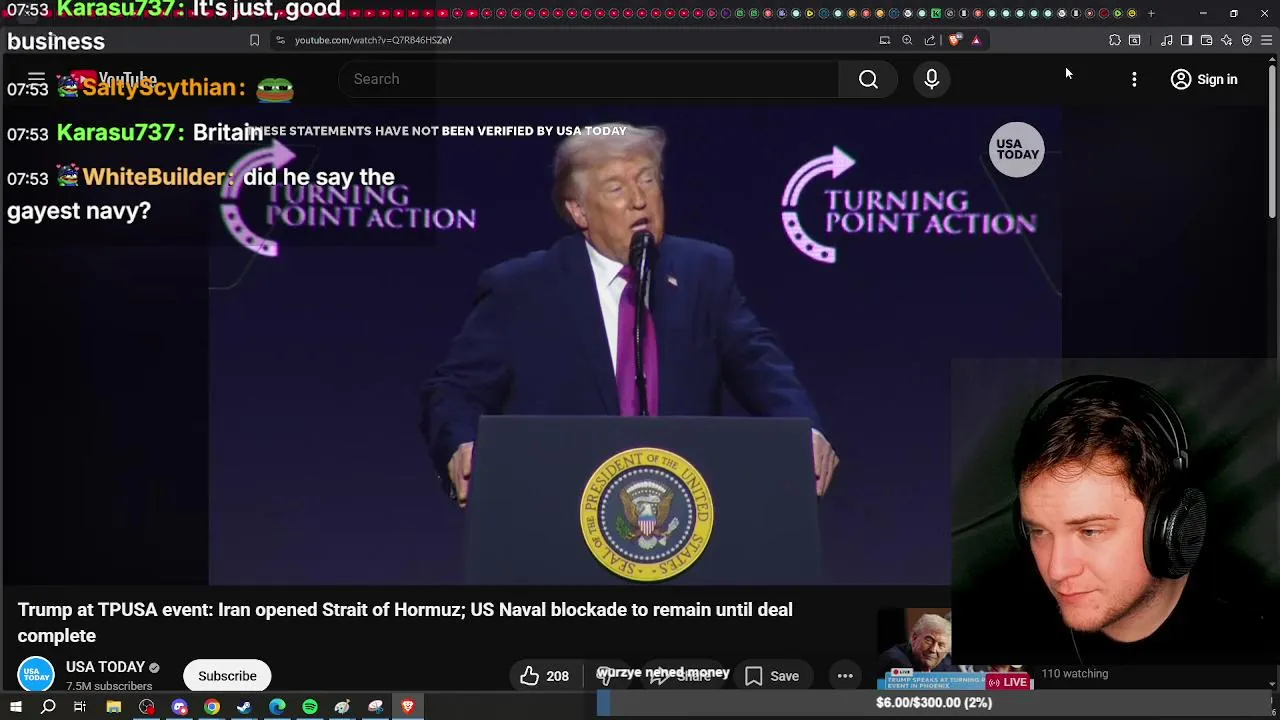
Task: Open a new browser tab
Action: (1151, 13)
